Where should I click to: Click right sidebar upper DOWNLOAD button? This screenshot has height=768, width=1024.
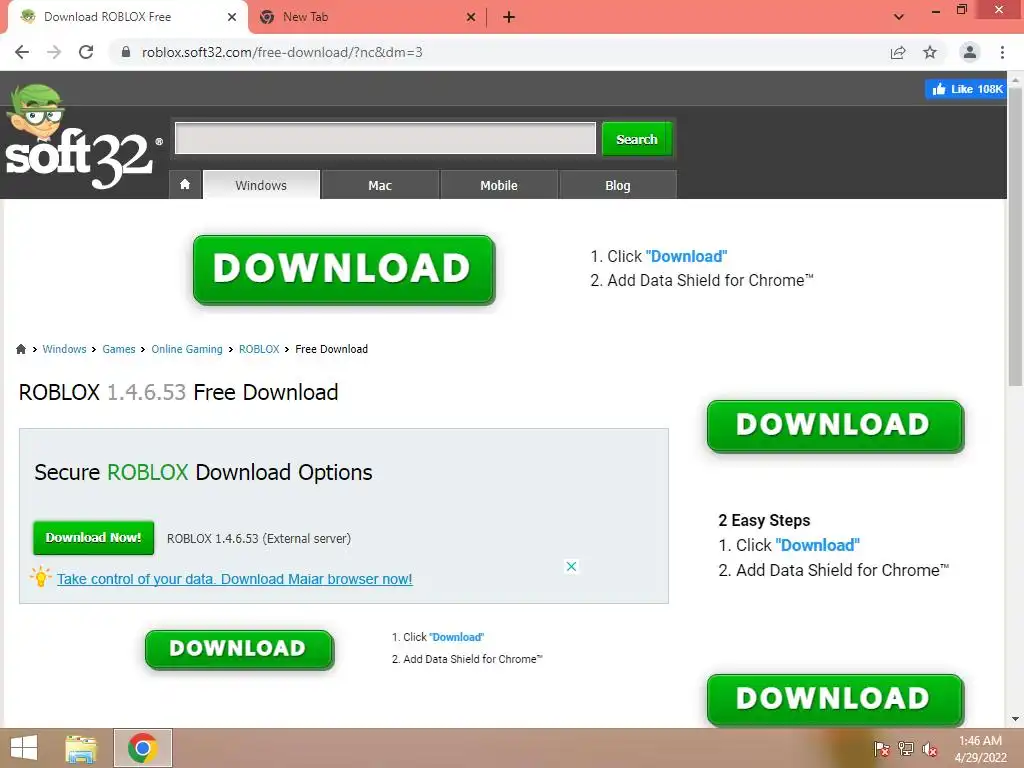tap(835, 426)
